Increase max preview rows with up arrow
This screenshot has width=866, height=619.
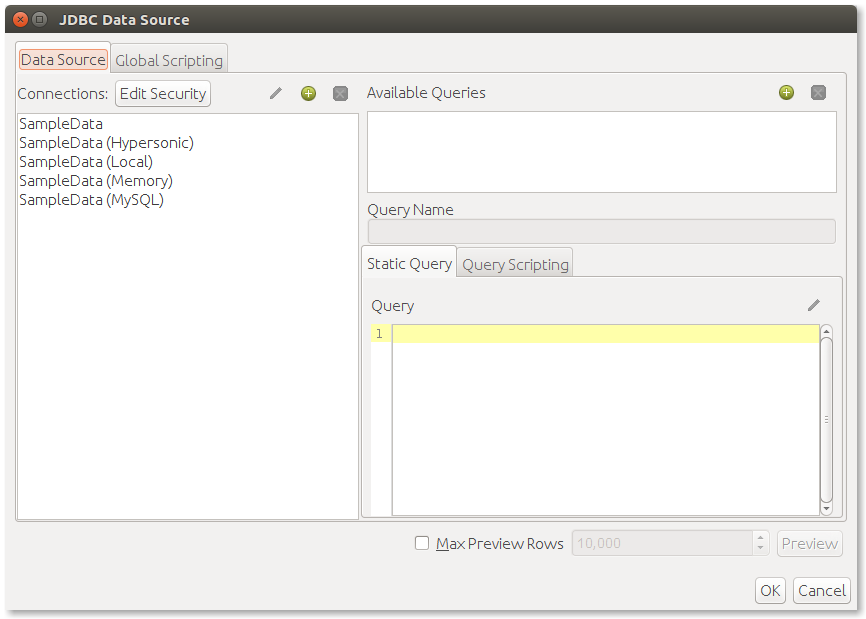(x=761, y=537)
